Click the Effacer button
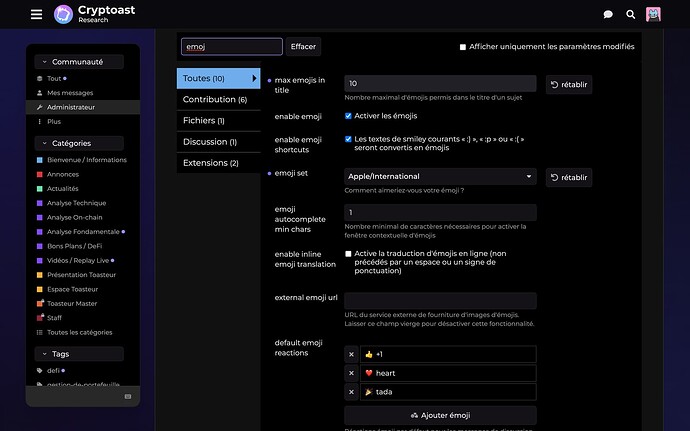This screenshot has height=431, width=690. [x=303, y=47]
